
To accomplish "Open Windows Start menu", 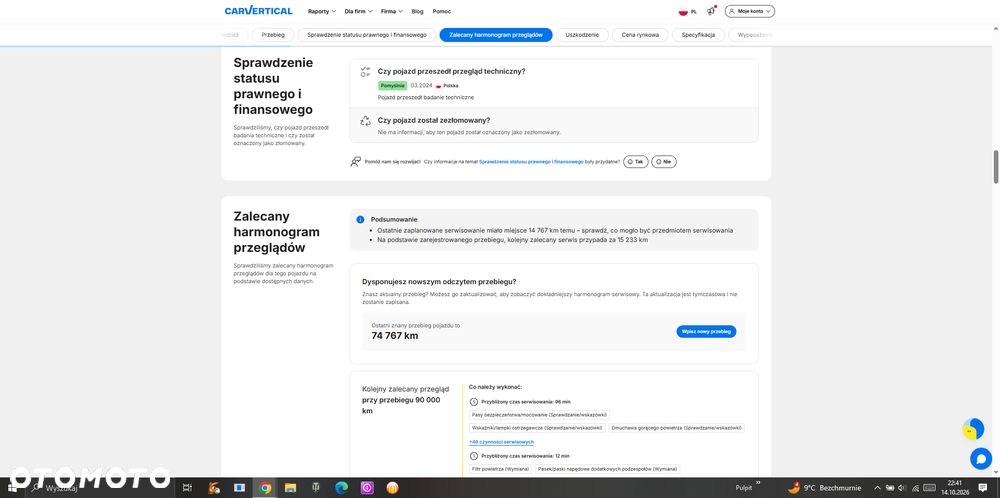I will [12, 488].
